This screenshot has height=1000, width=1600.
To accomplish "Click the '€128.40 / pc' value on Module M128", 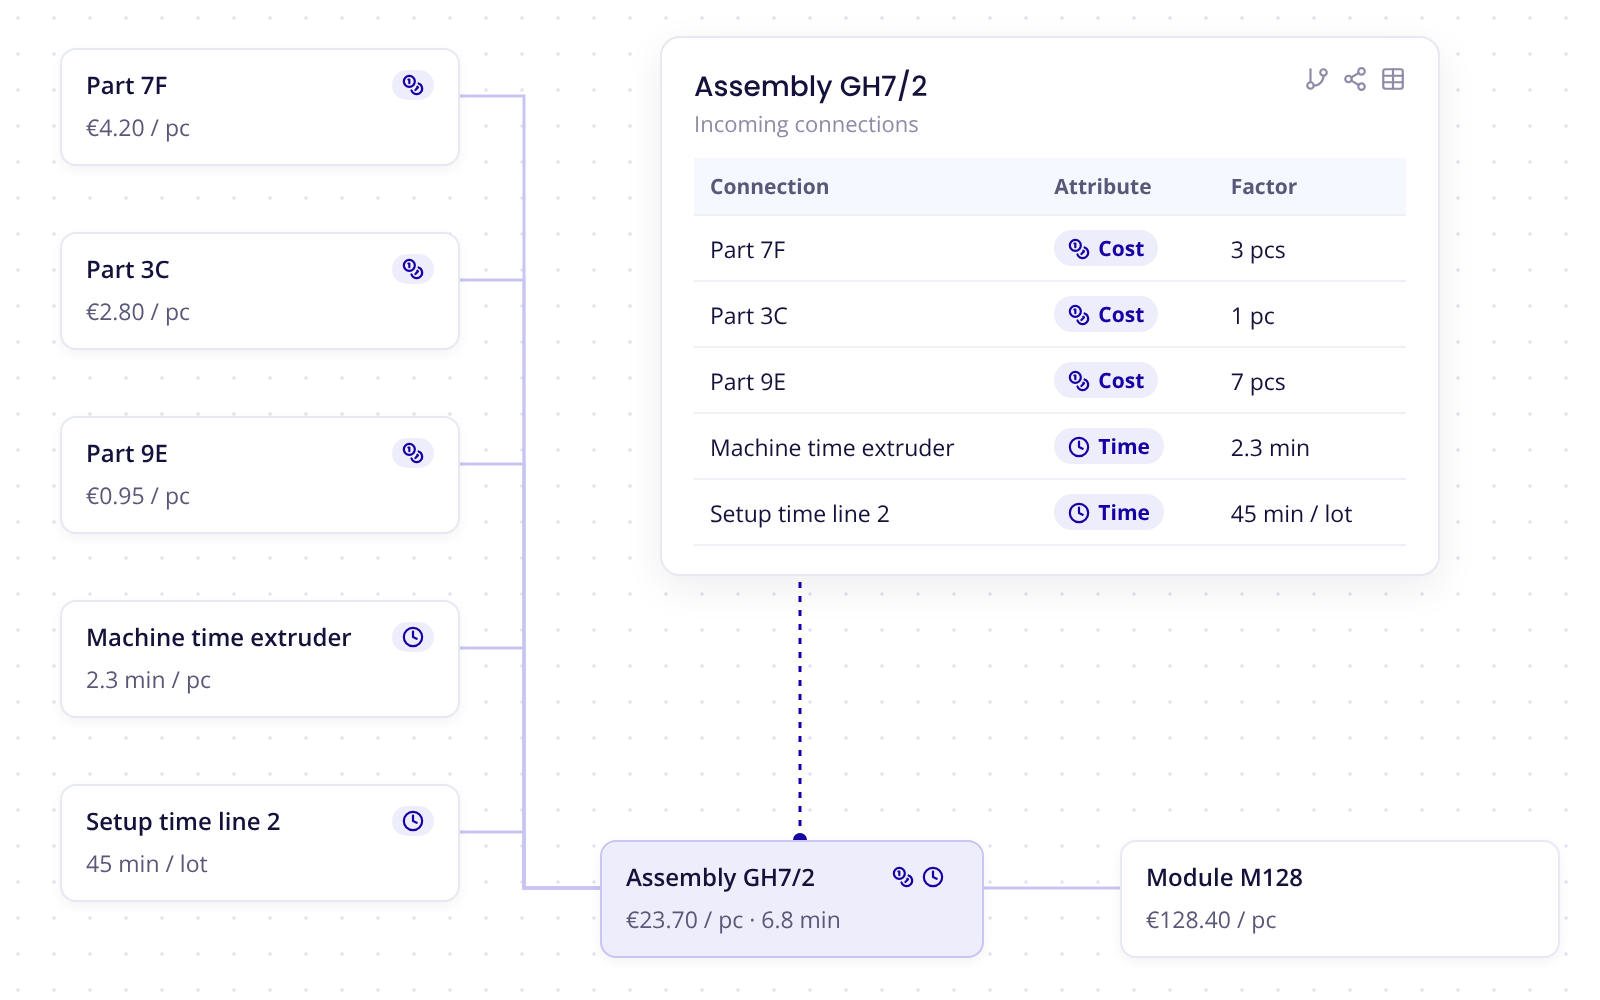I will pos(1211,920).
